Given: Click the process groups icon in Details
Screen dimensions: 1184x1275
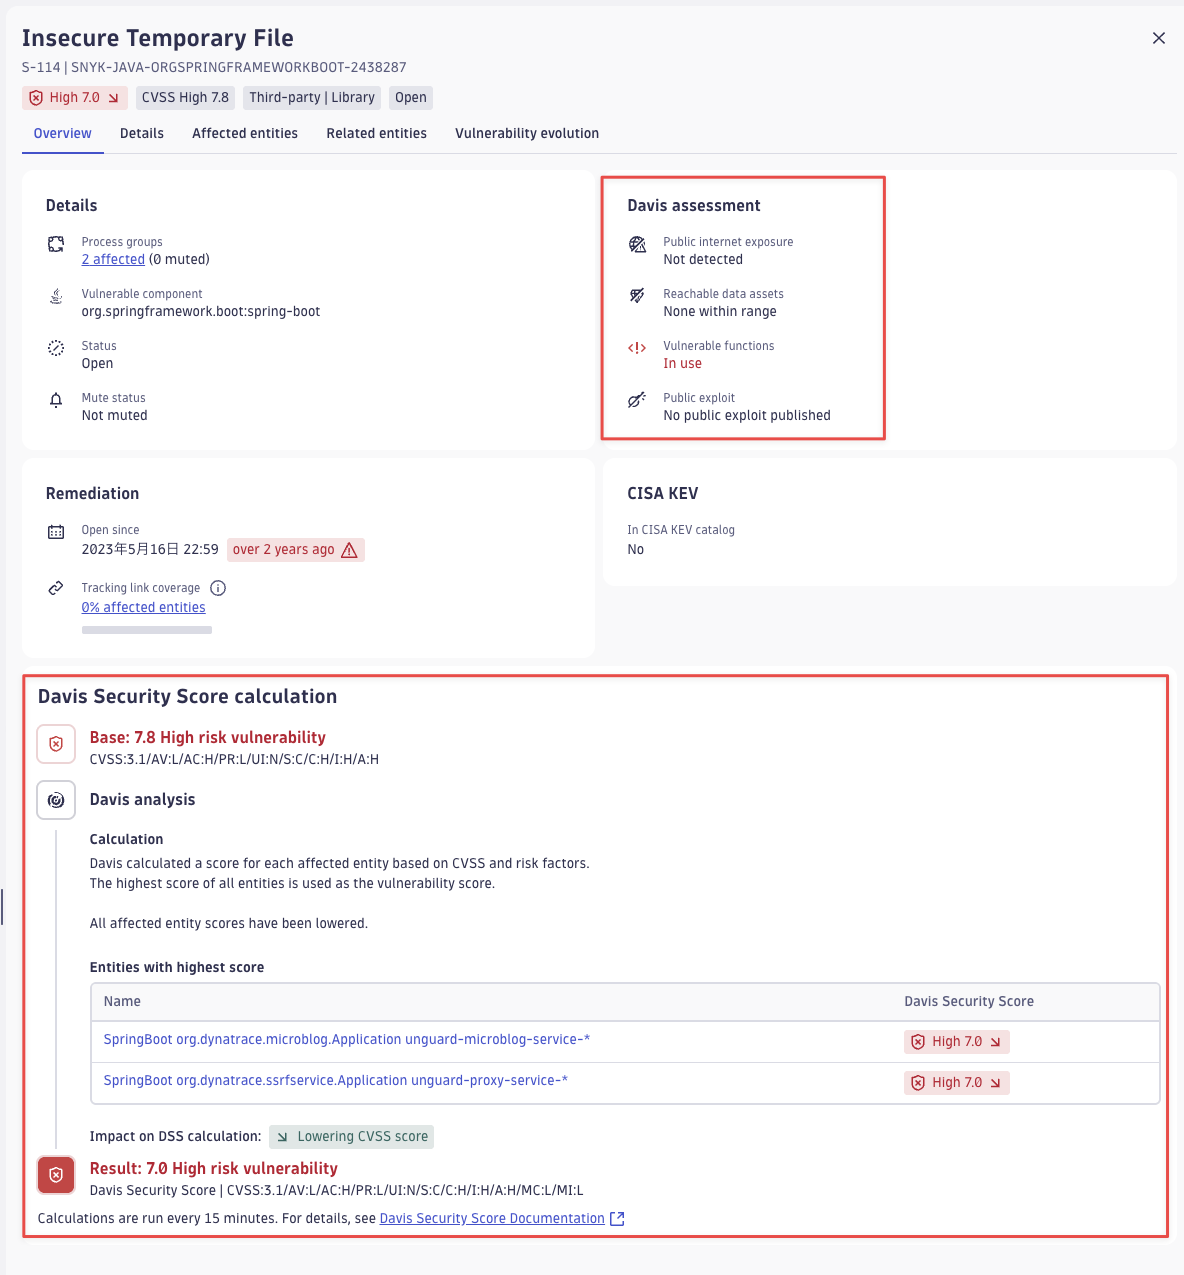Looking at the screenshot, I should 56,243.
